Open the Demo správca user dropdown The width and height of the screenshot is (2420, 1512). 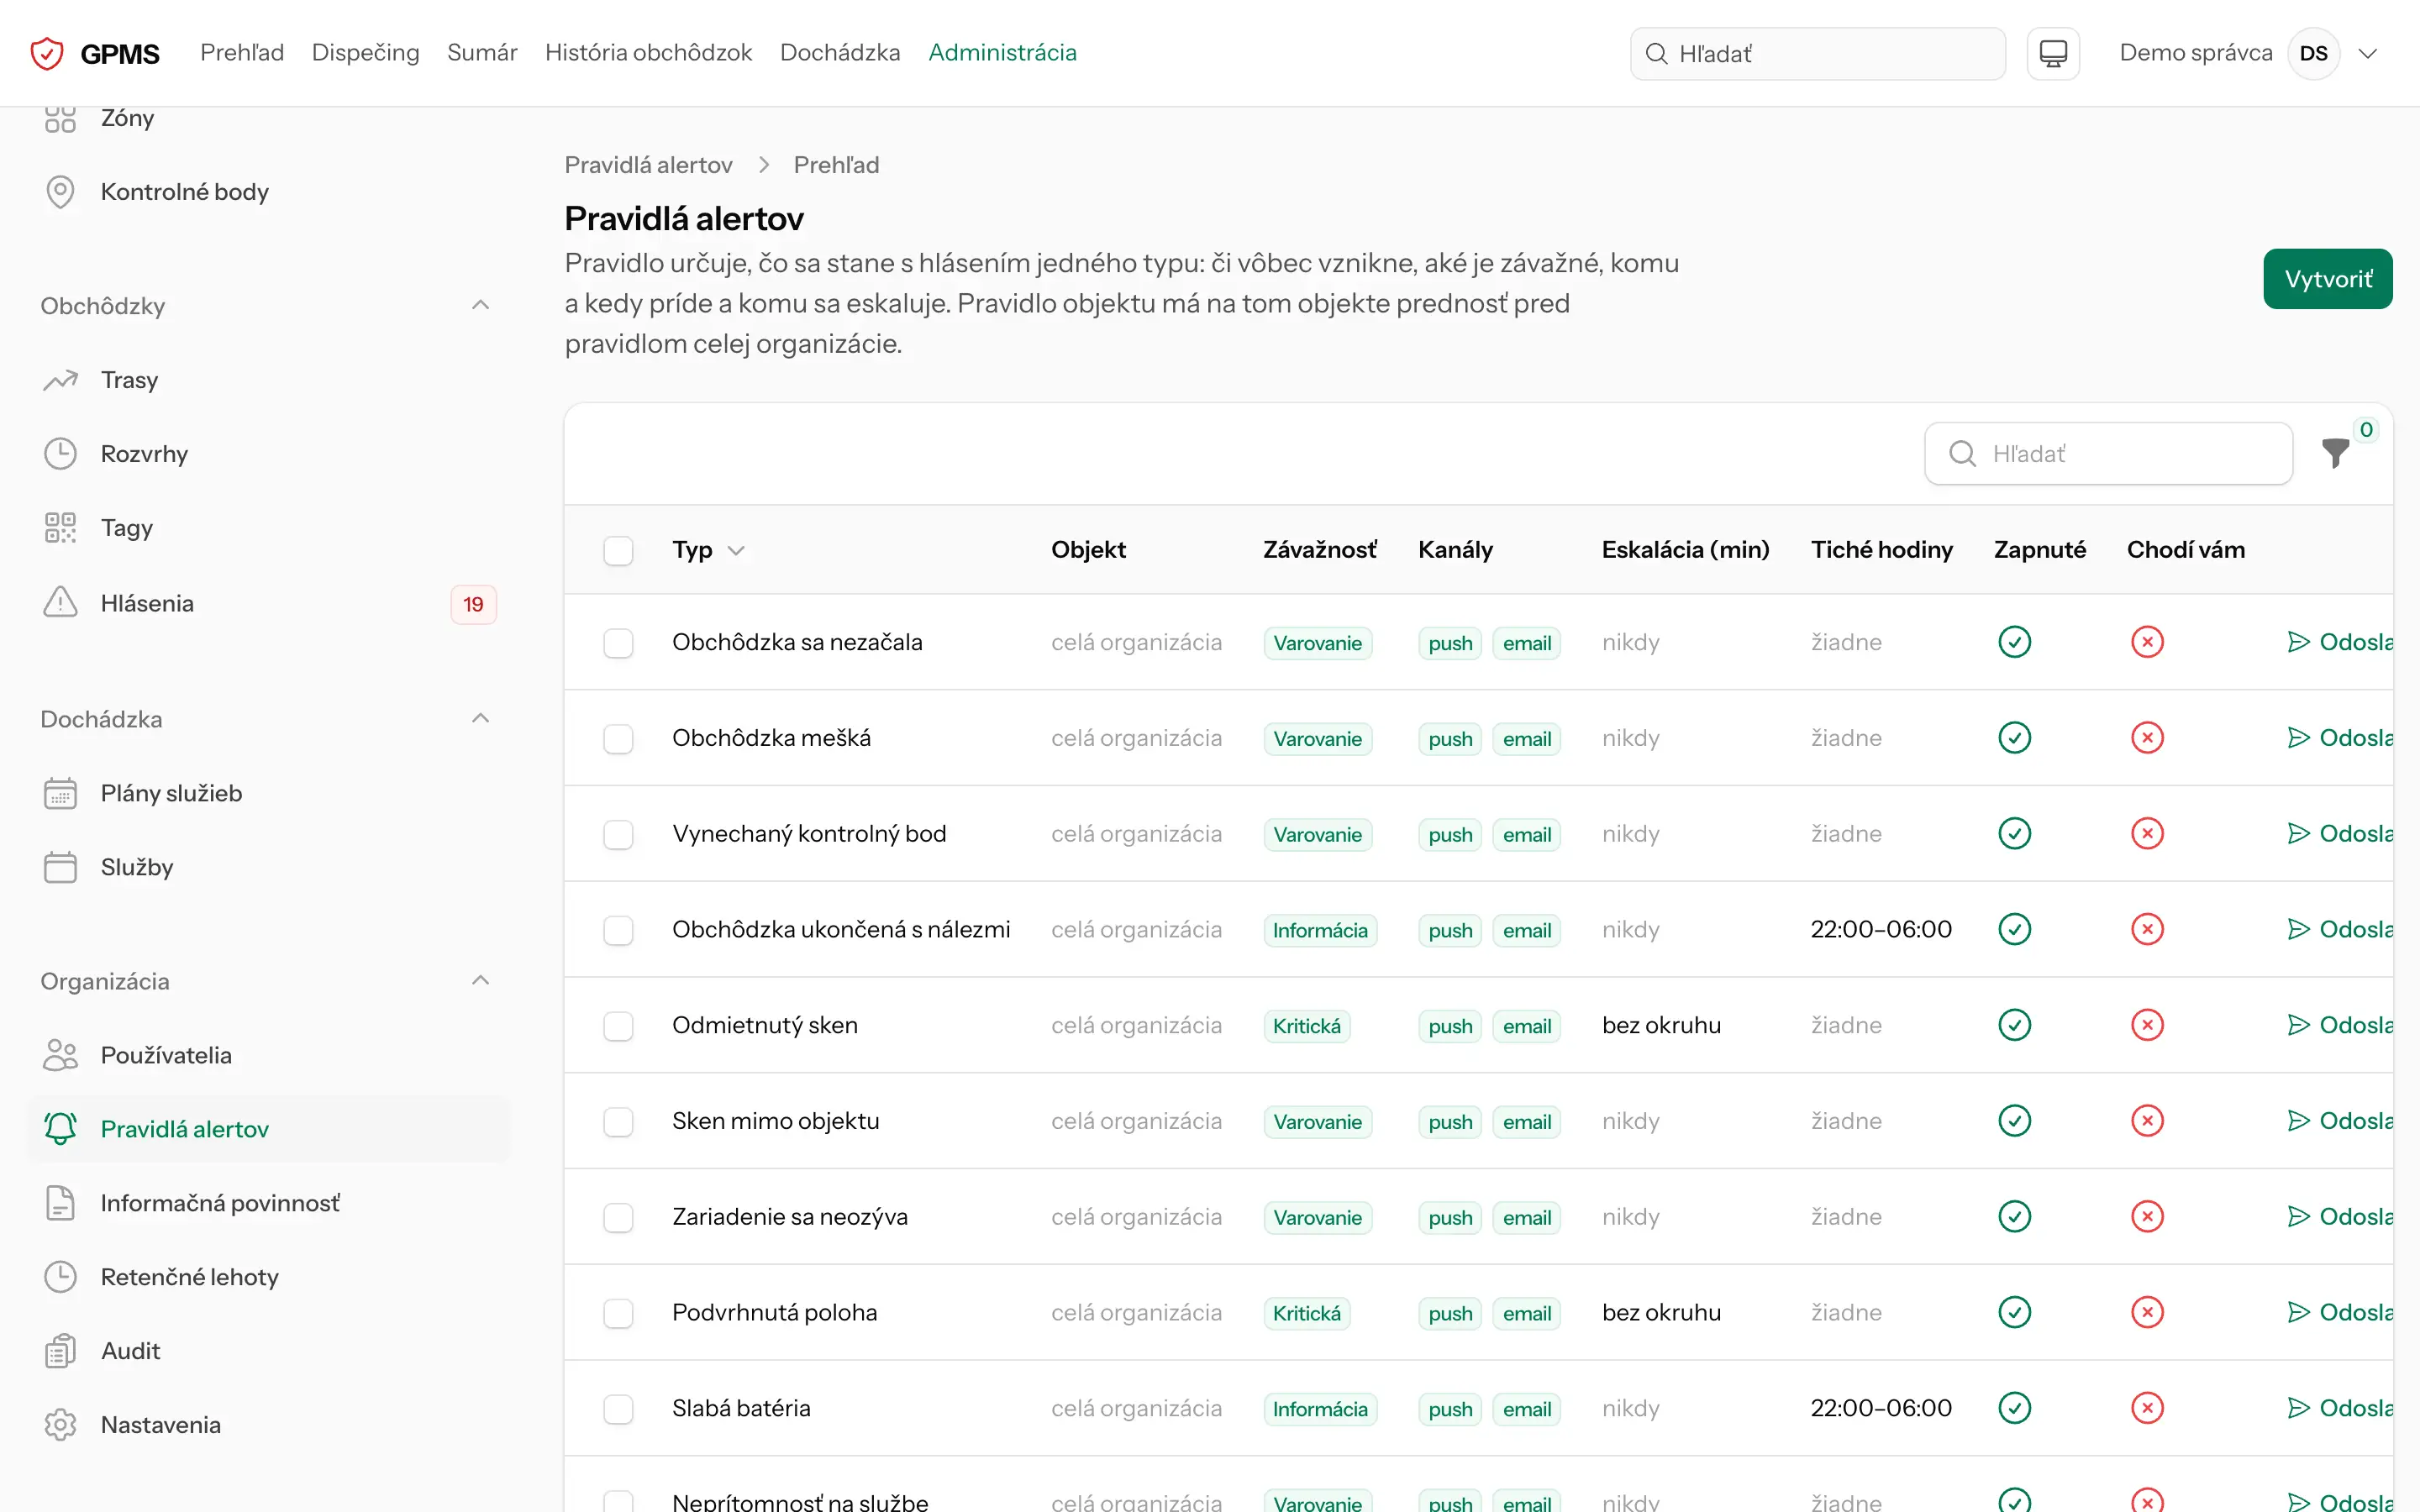(x=2367, y=53)
